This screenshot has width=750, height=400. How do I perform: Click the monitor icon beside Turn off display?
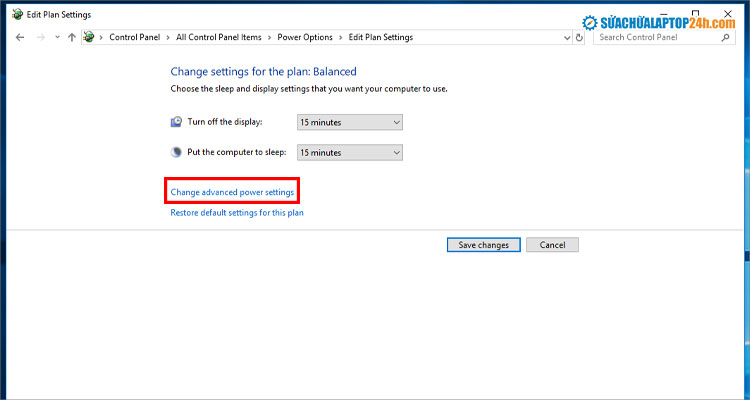coord(177,121)
